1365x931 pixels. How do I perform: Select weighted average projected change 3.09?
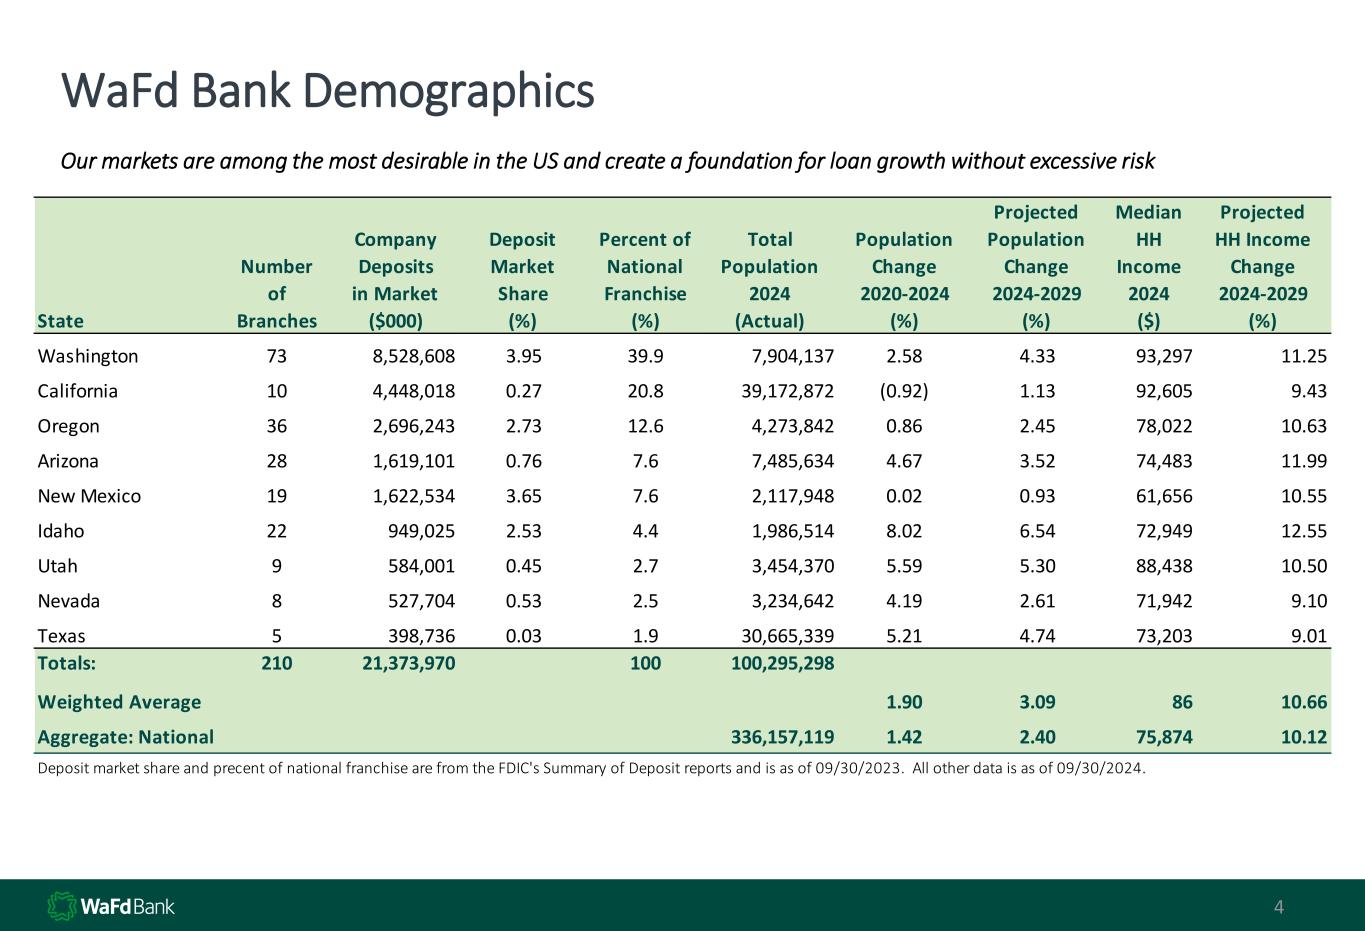[1035, 702]
